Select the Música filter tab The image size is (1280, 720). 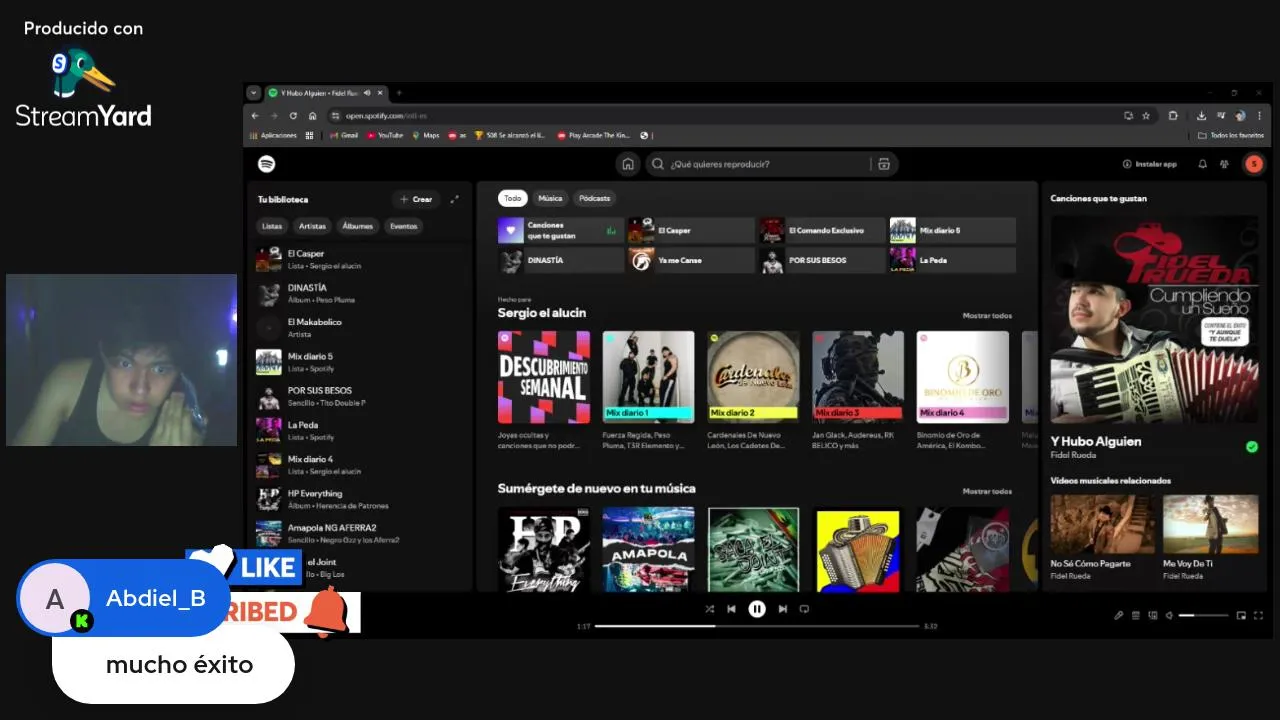pos(550,198)
